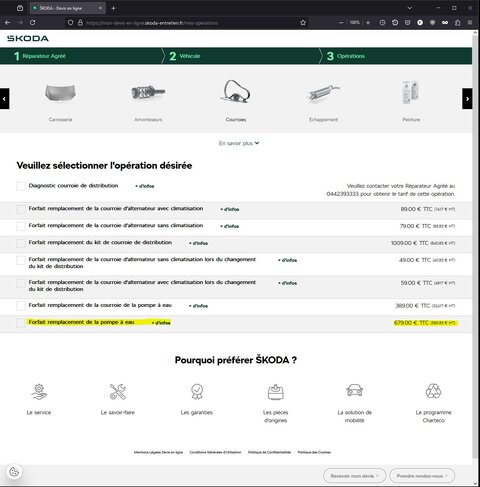This screenshot has width=480, height=487.
Task: Zoom in with the plus button
Action: point(368,23)
